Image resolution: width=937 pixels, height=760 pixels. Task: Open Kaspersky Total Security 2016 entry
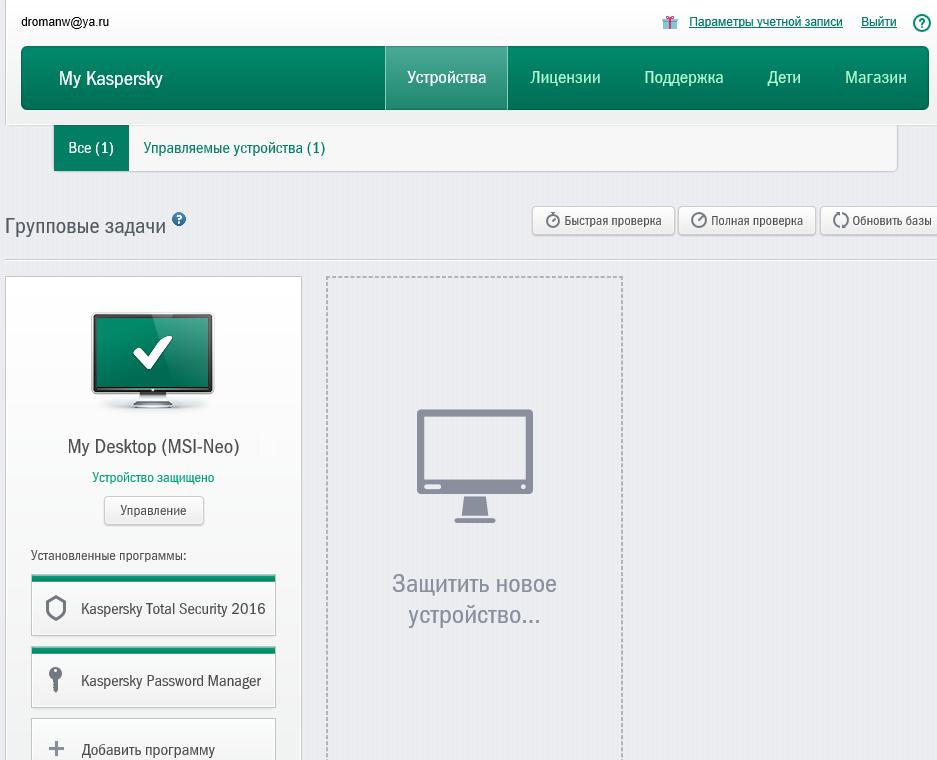(154, 605)
